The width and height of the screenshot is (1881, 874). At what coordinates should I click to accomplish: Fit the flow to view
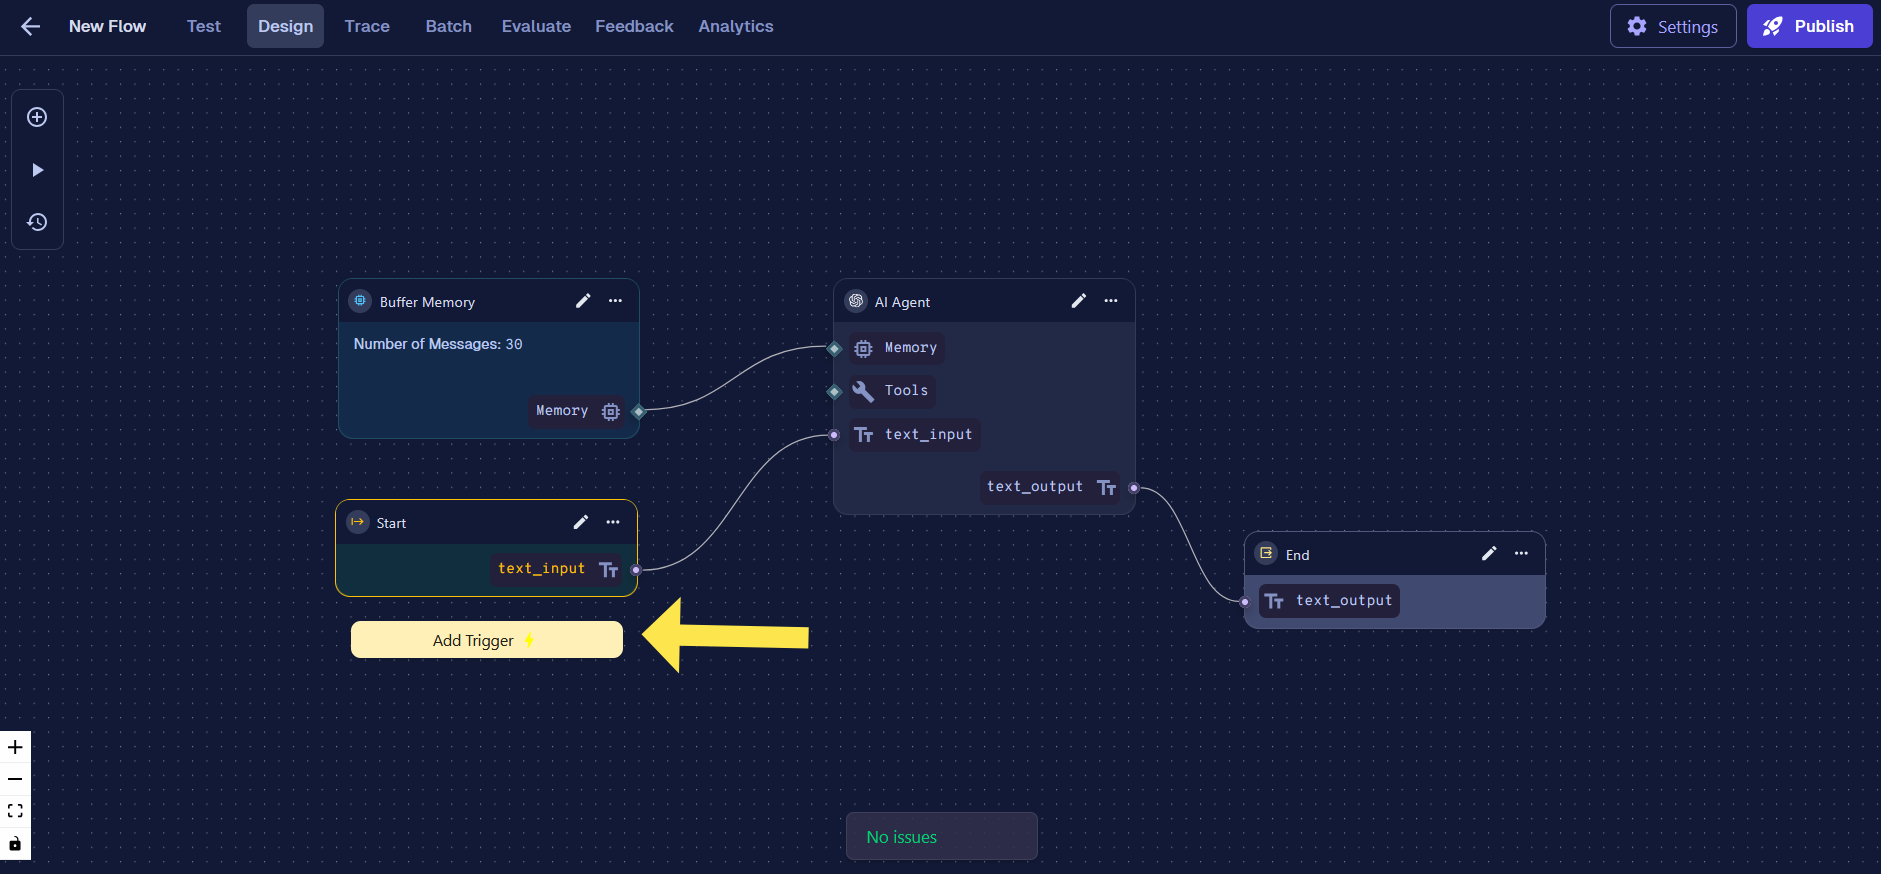coord(15,811)
